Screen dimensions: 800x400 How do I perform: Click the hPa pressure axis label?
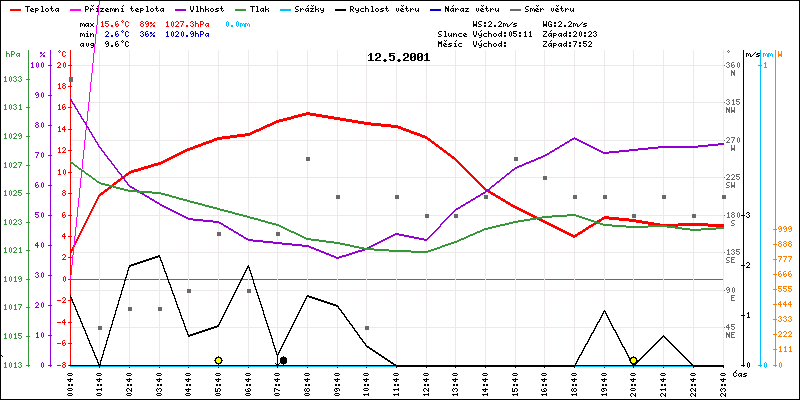point(12,54)
